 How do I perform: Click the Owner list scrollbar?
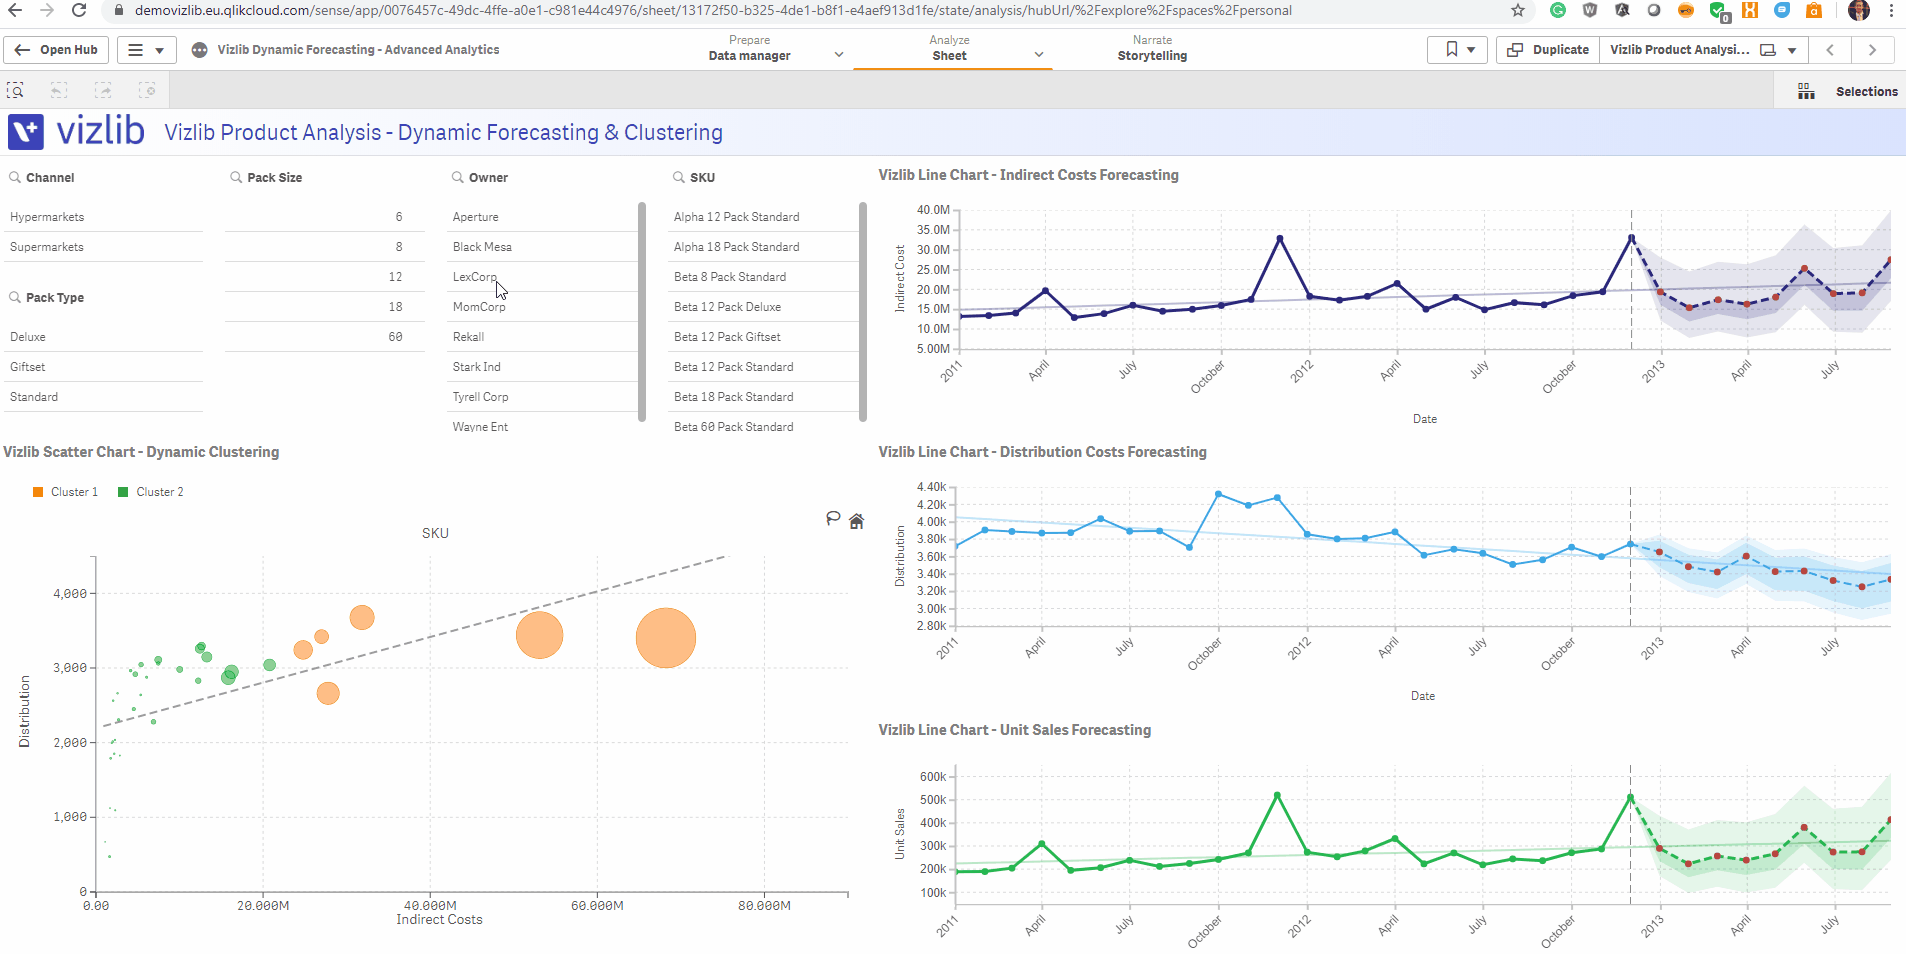[642, 312]
